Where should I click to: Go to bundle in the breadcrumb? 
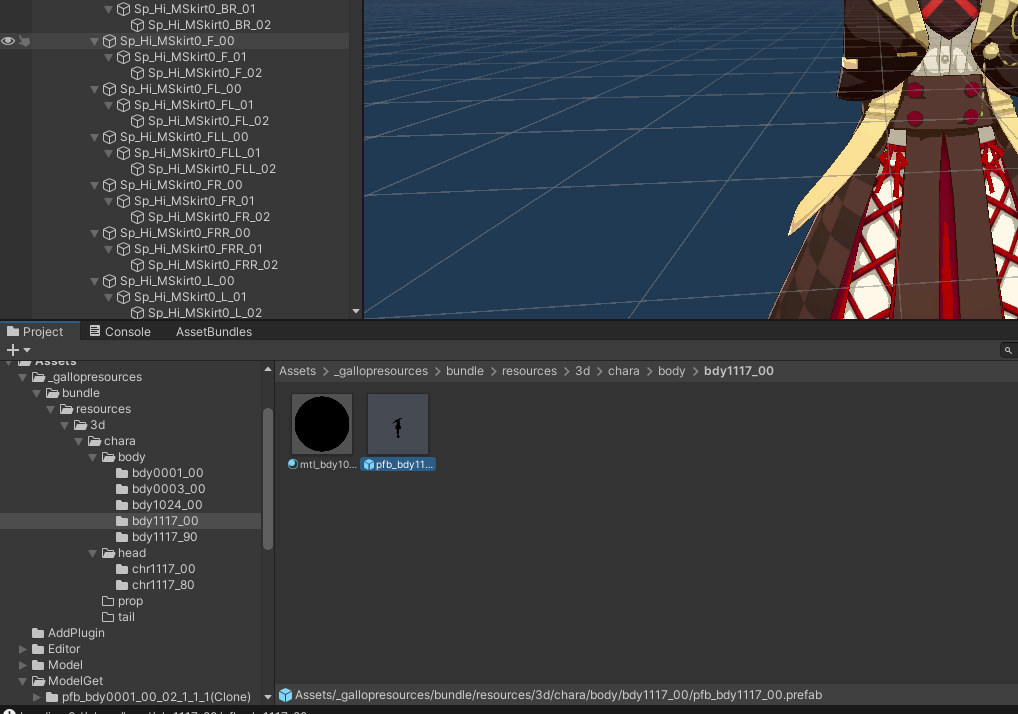click(465, 371)
